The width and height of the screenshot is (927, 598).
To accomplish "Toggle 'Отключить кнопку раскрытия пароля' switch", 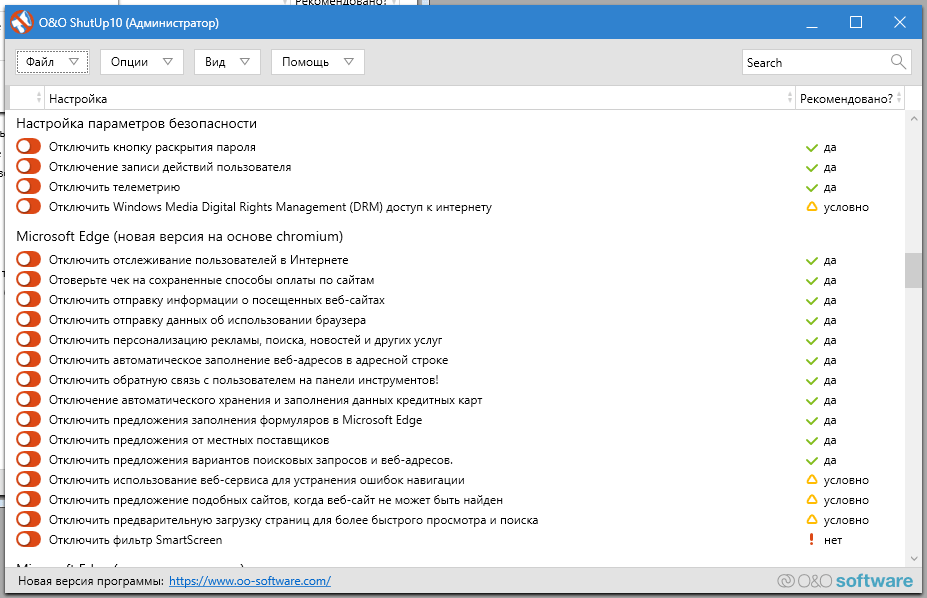I will 28,147.
